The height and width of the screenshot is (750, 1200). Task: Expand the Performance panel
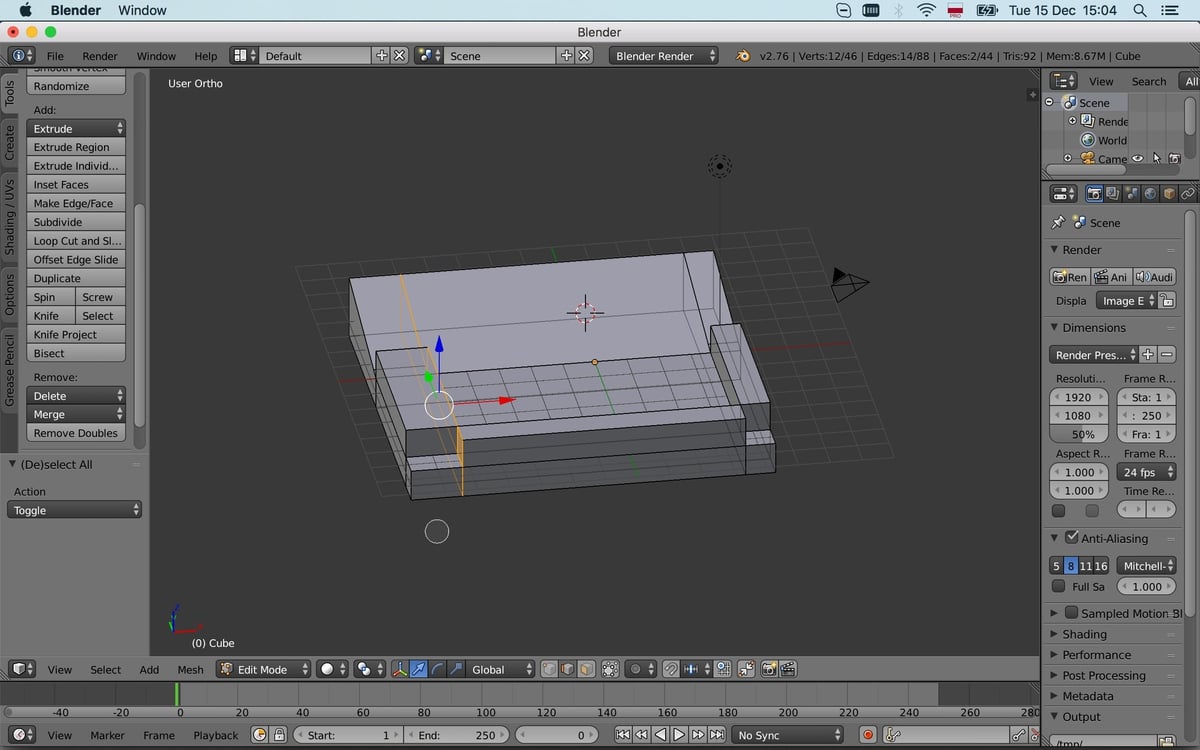pos(1094,654)
